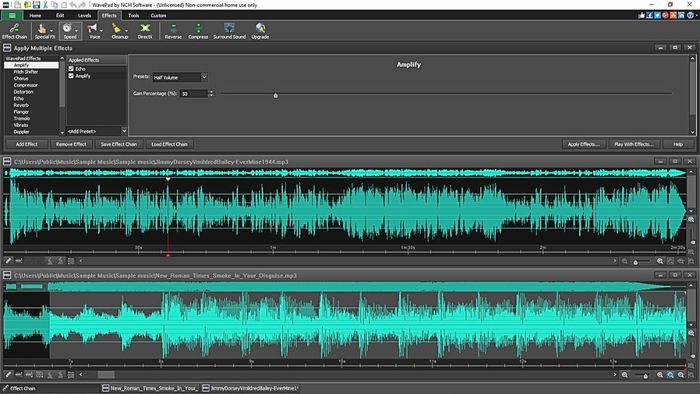
Task: Open the green main menu button
Action: (x=12, y=15)
